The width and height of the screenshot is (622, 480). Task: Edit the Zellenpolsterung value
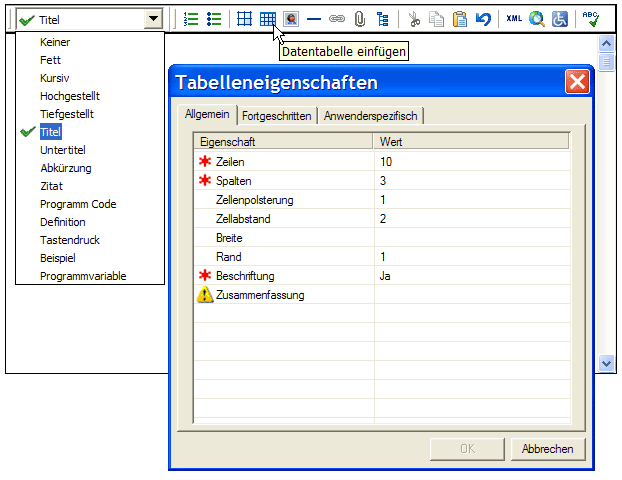pos(472,200)
